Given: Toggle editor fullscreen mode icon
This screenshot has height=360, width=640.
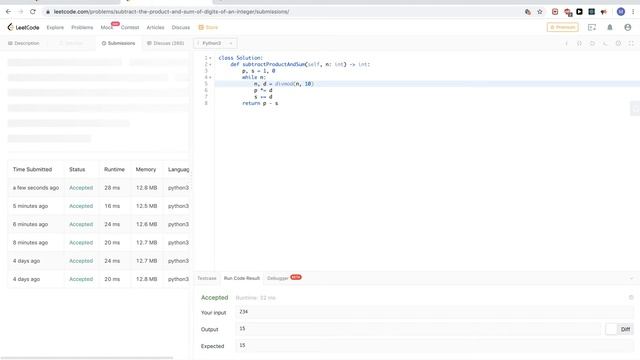Looking at the screenshot, I should pos(631,43).
